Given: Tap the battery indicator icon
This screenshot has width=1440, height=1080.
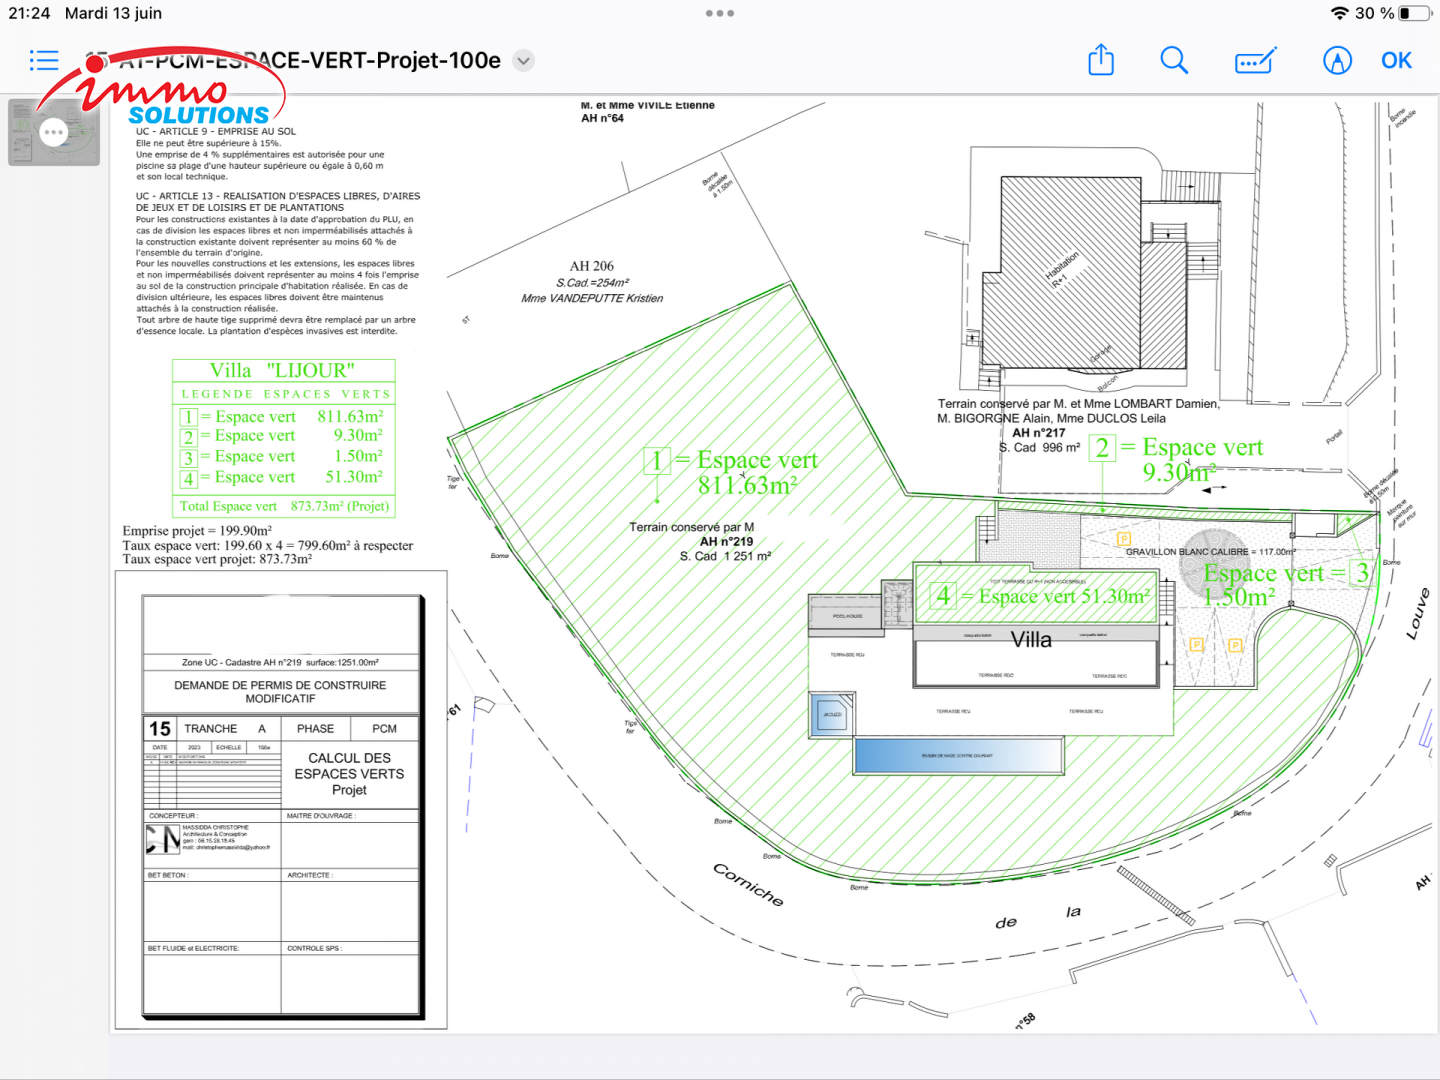Looking at the screenshot, I should [1414, 13].
